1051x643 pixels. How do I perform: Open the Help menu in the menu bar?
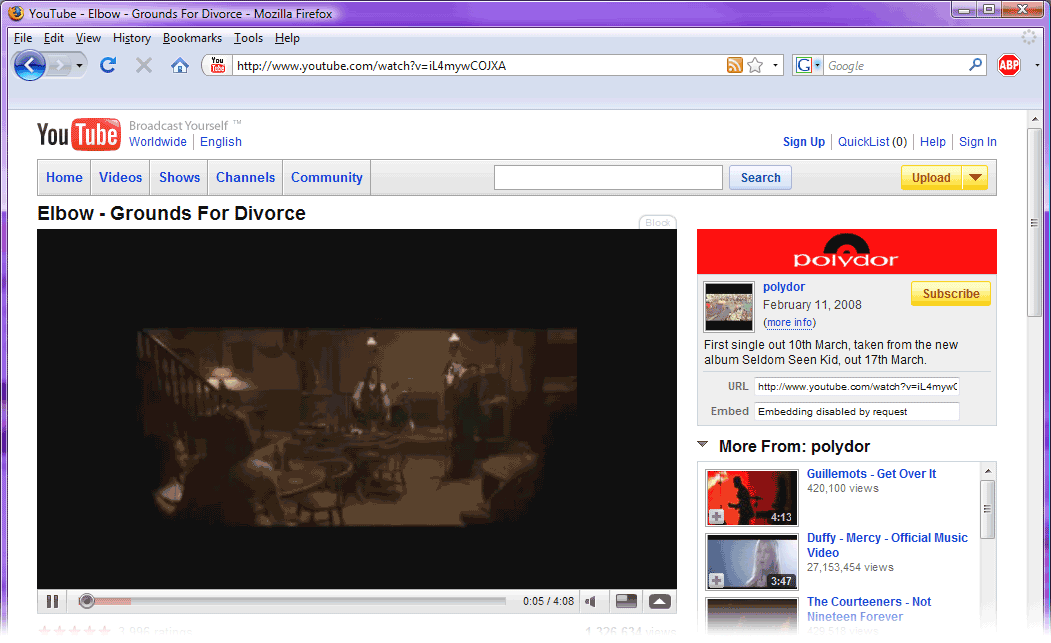[x=287, y=38]
